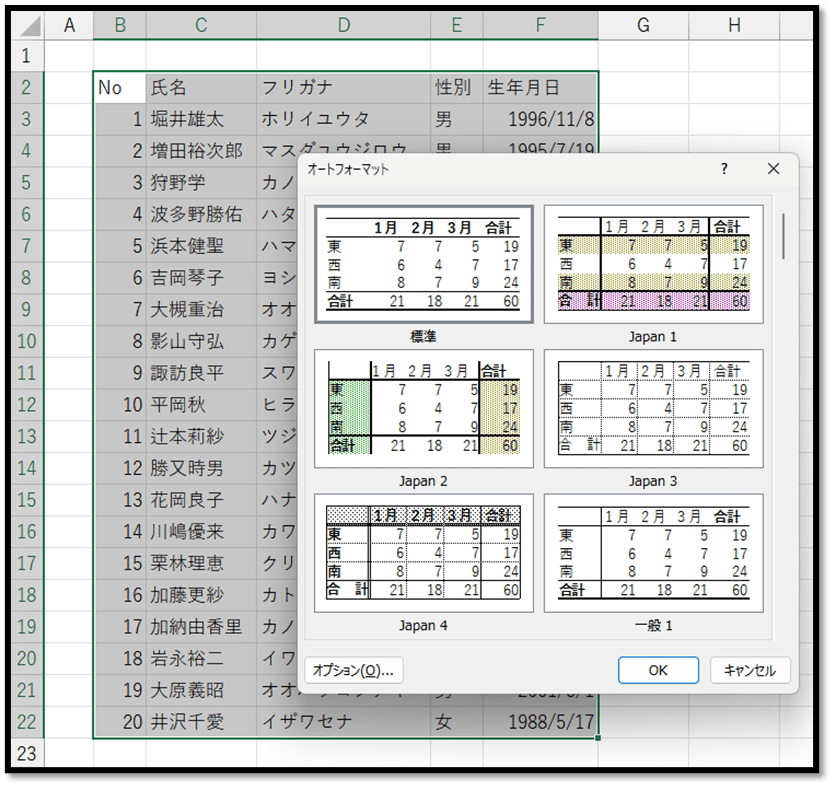Select column F header
This screenshot has width=832, height=786.
(x=540, y=25)
